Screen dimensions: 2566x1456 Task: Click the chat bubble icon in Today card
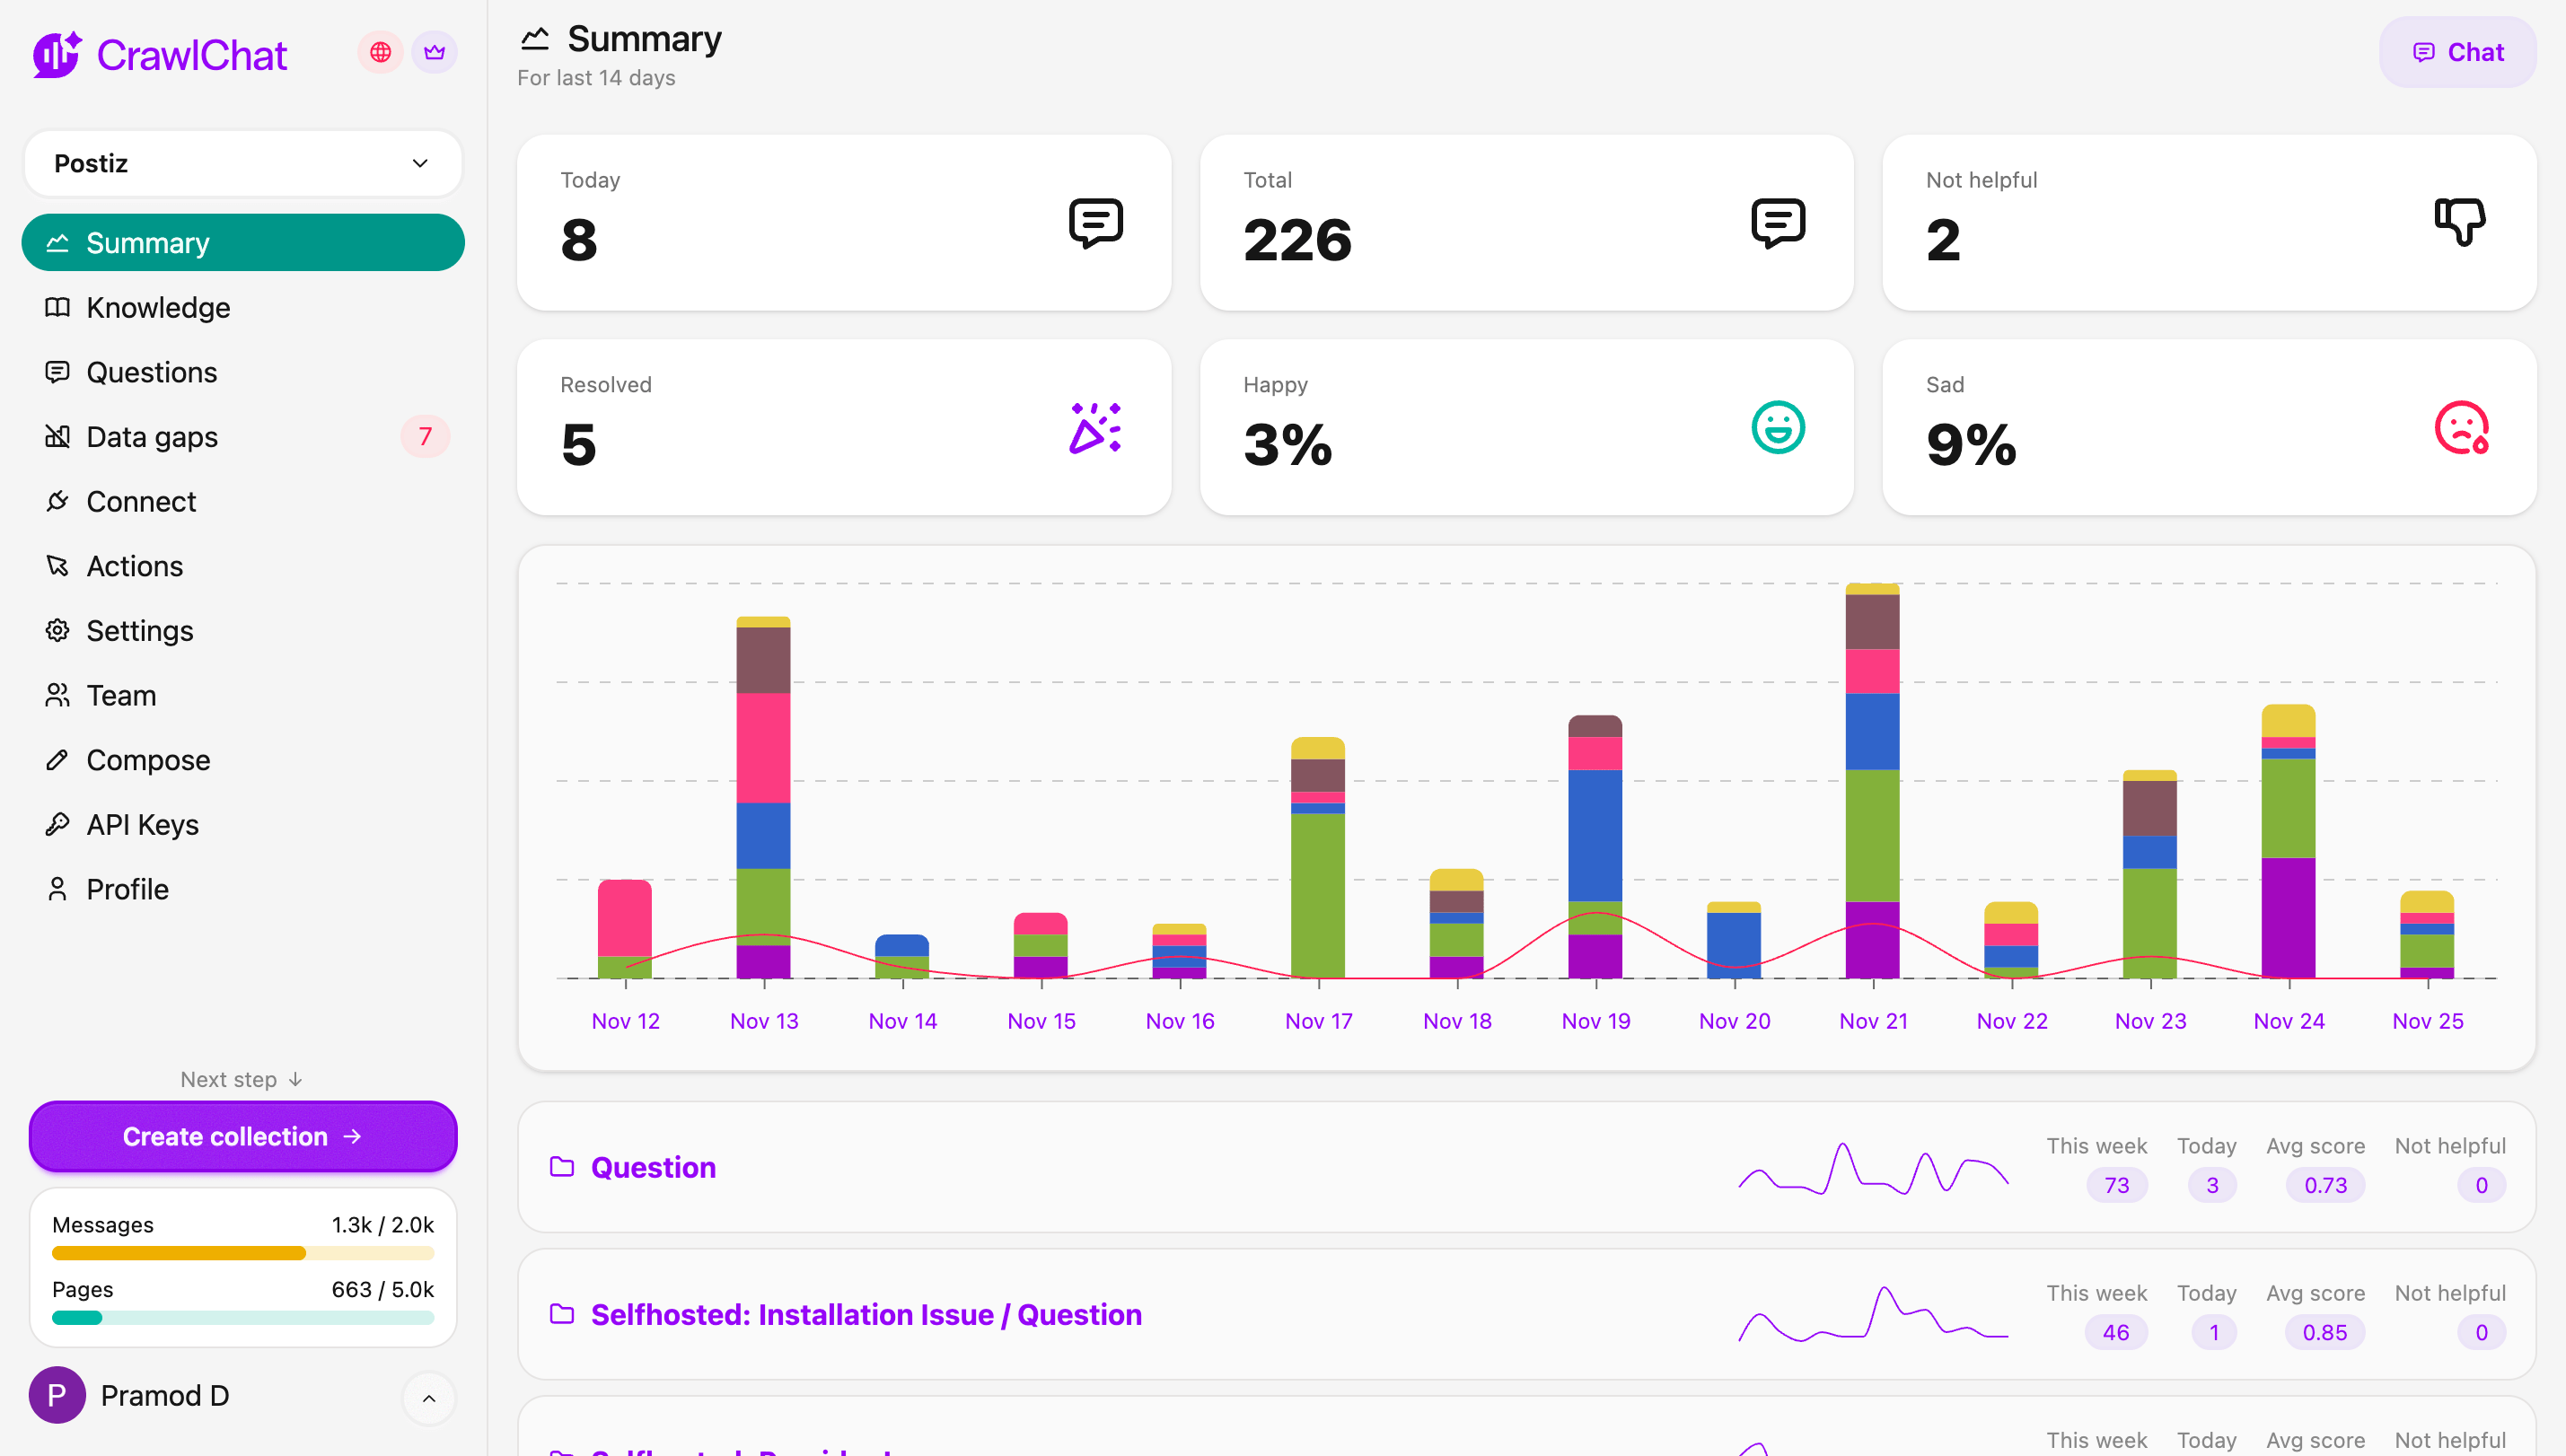click(1095, 222)
